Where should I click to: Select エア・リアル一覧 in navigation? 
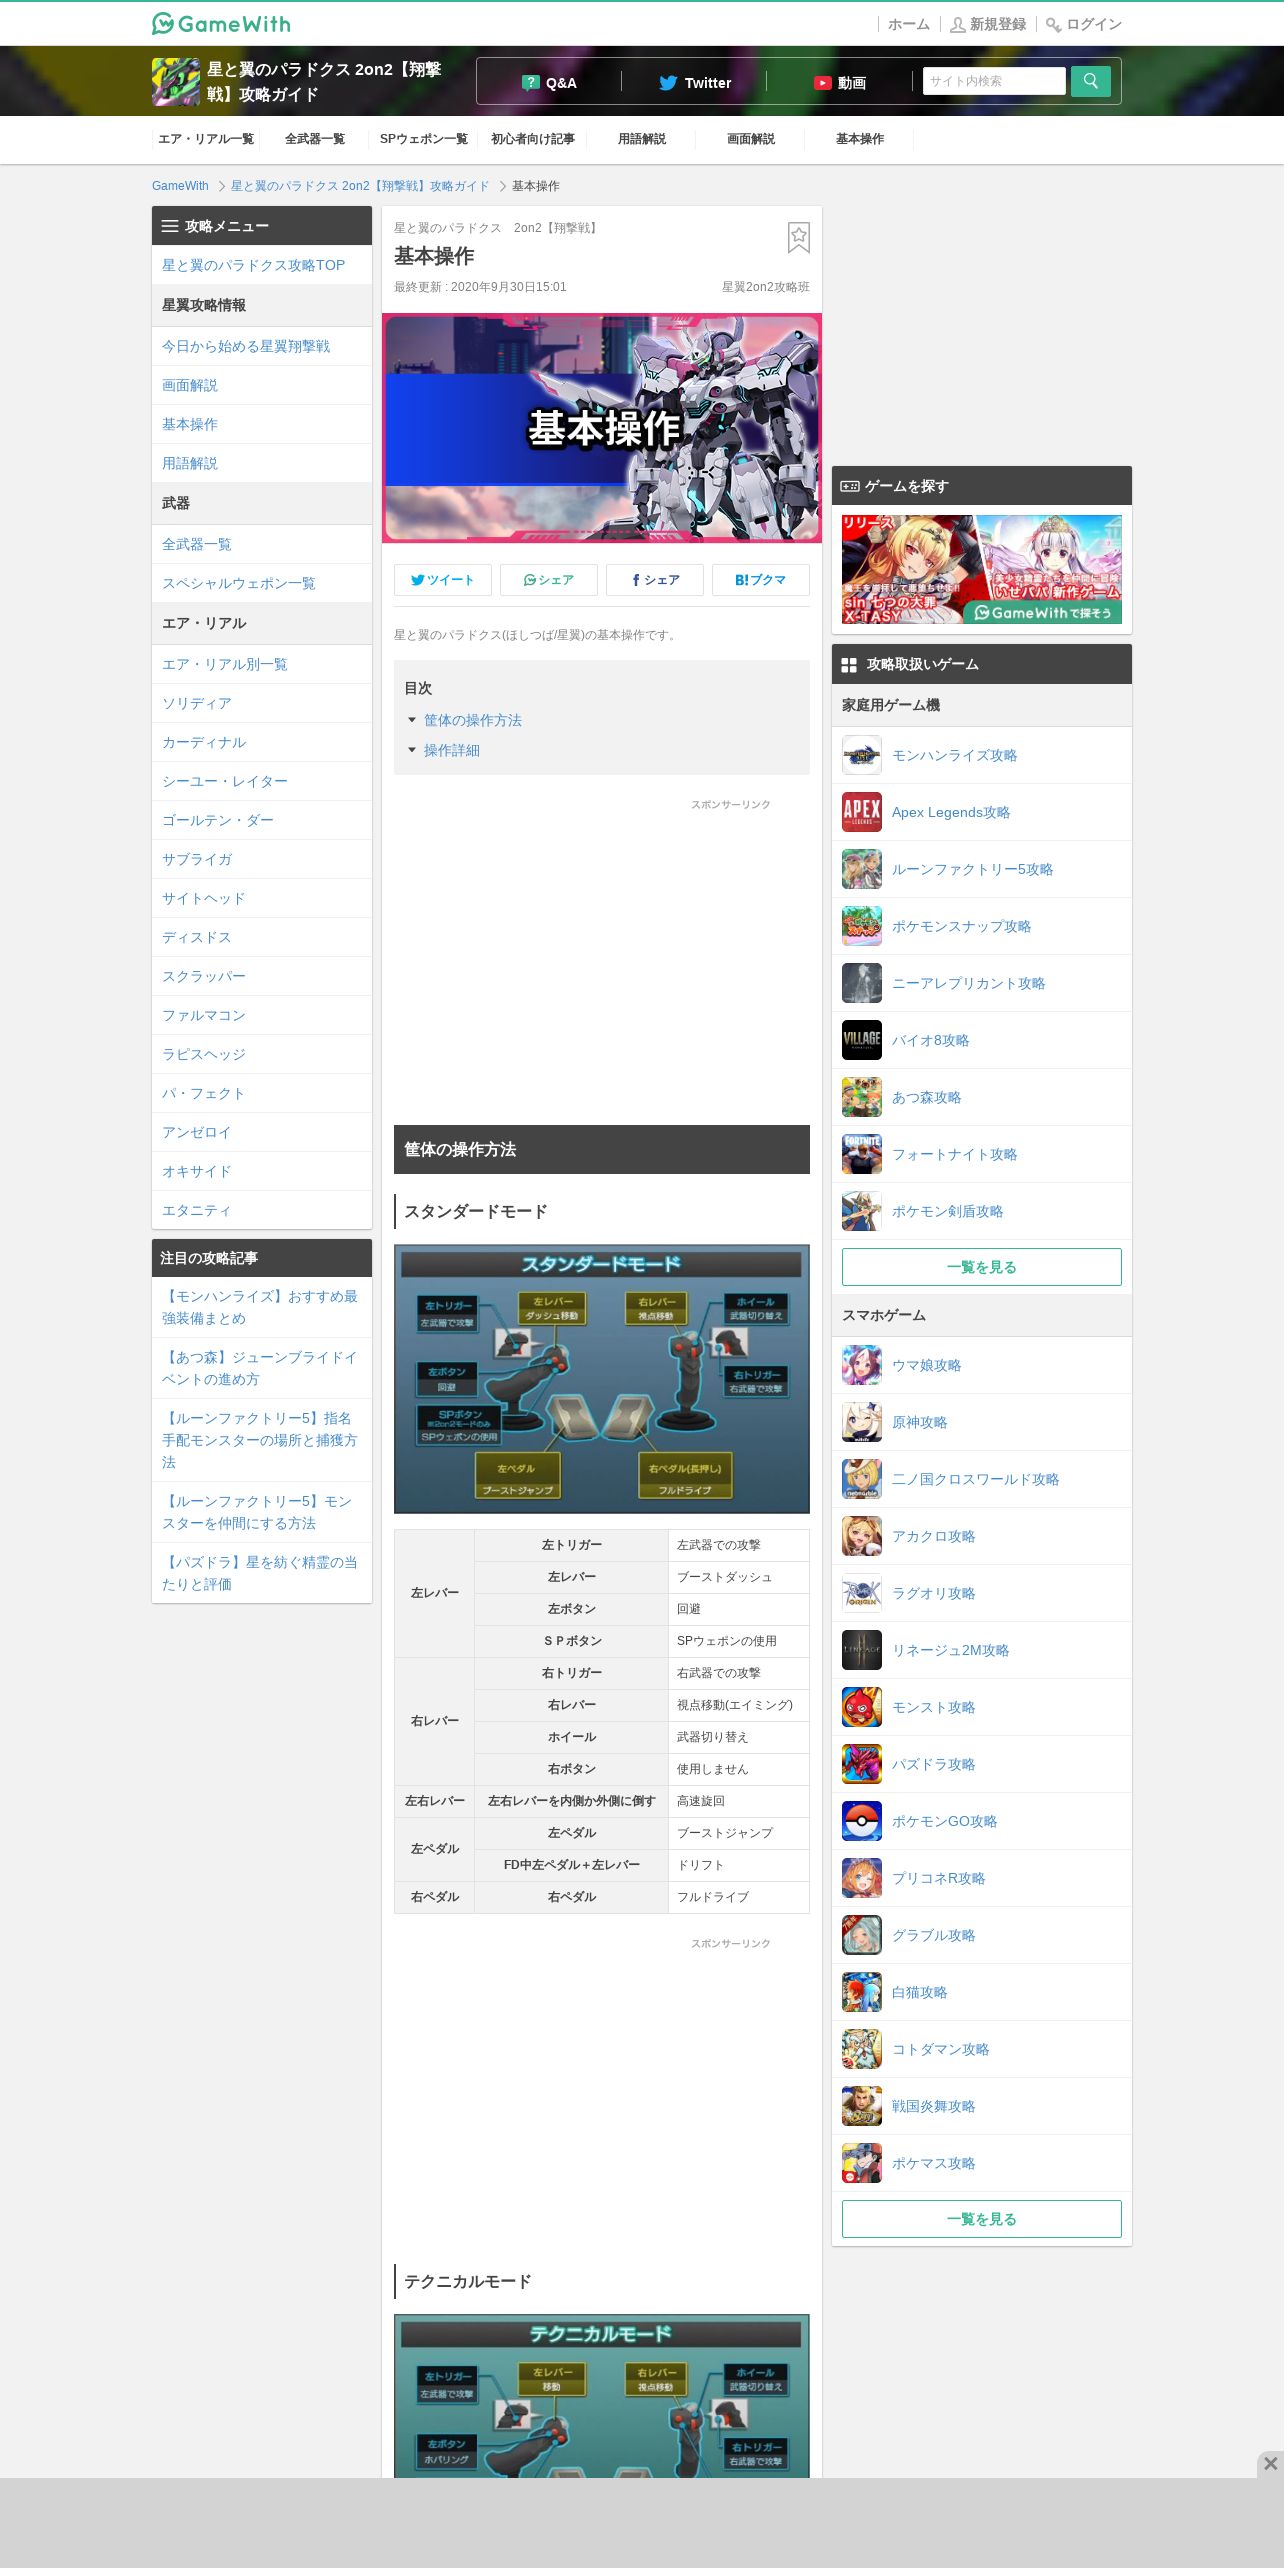coord(206,139)
